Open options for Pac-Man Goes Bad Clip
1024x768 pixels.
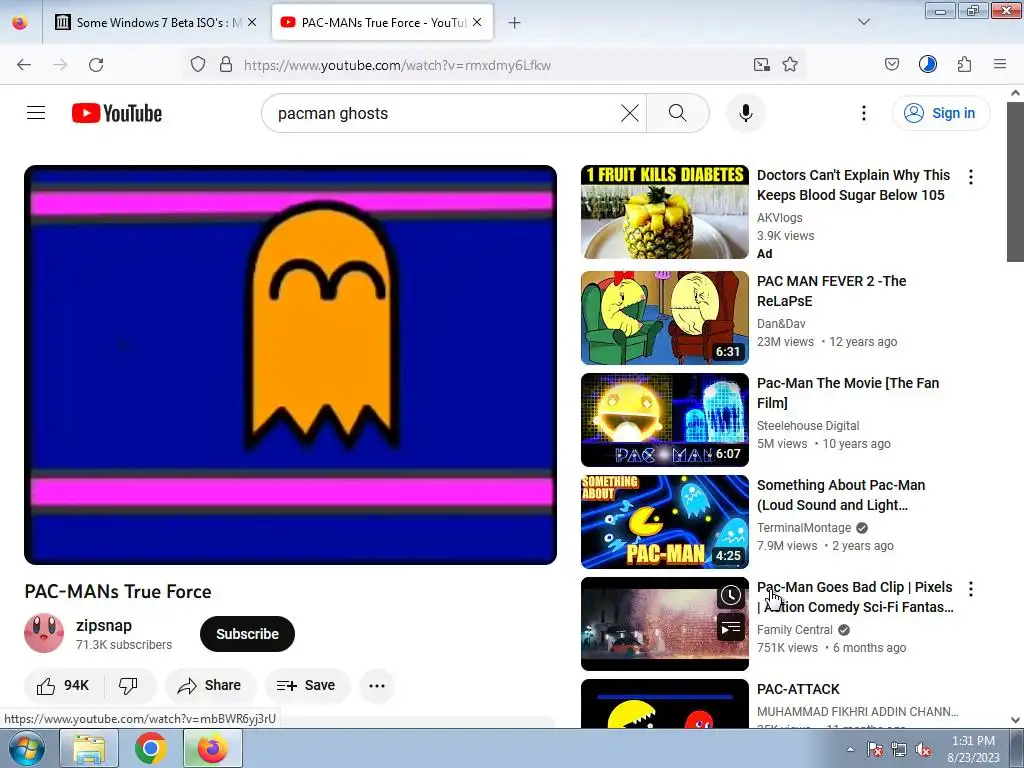[x=971, y=589]
